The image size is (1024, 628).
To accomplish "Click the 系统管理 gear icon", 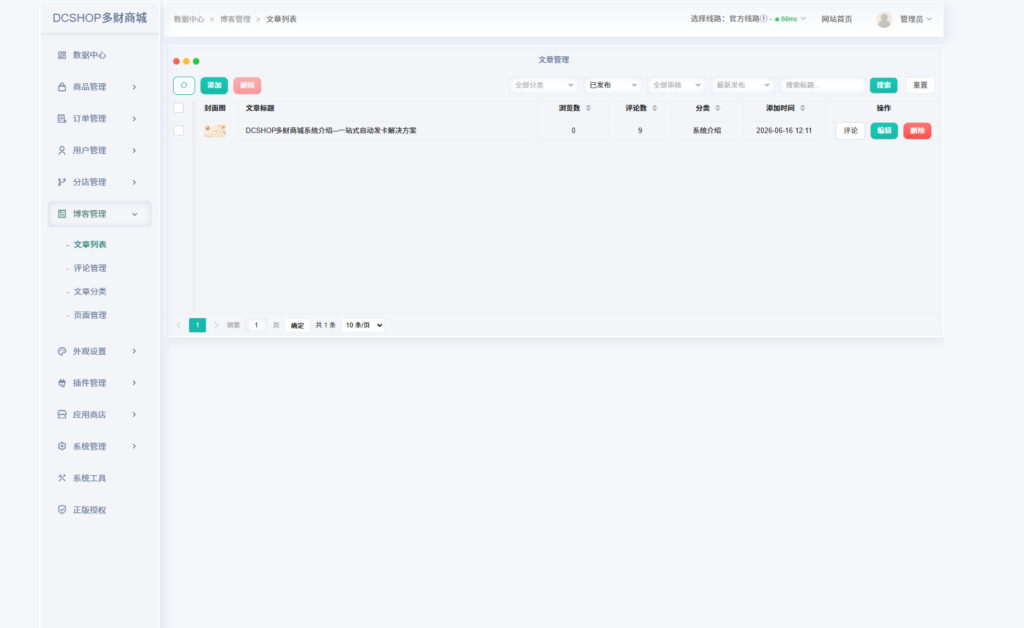I will [x=62, y=447].
